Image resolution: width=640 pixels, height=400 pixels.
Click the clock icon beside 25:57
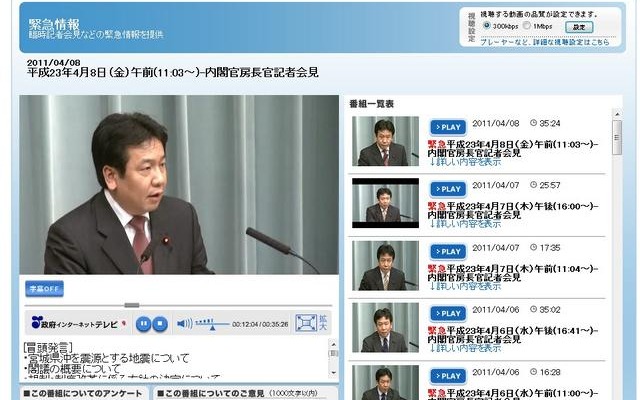click(533, 184)
